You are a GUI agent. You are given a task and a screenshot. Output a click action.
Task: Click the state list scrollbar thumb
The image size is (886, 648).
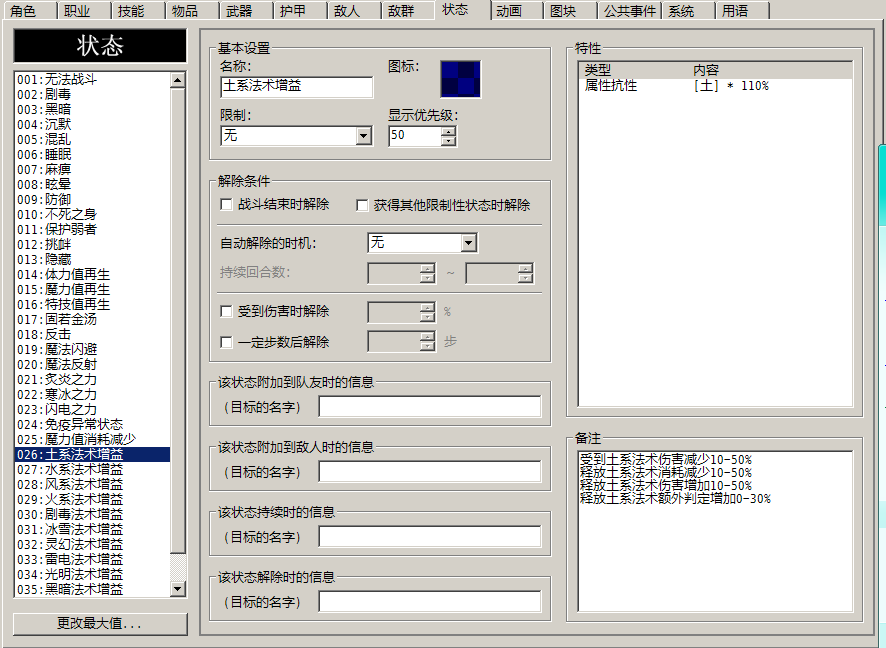click(177, 320)
